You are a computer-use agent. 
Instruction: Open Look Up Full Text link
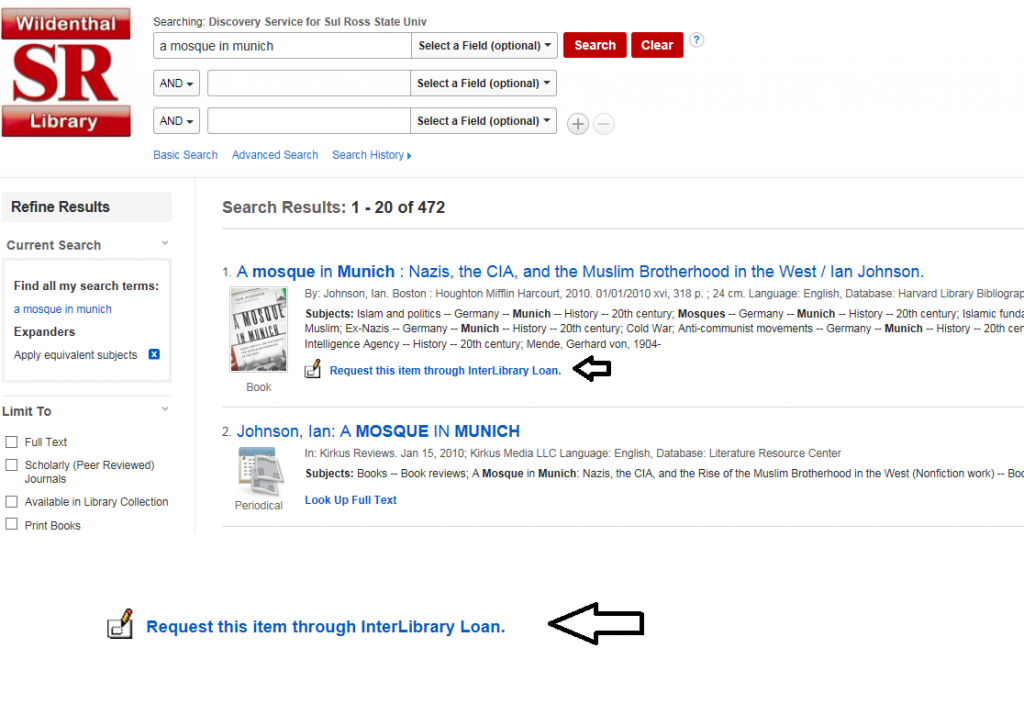(351, 500)
